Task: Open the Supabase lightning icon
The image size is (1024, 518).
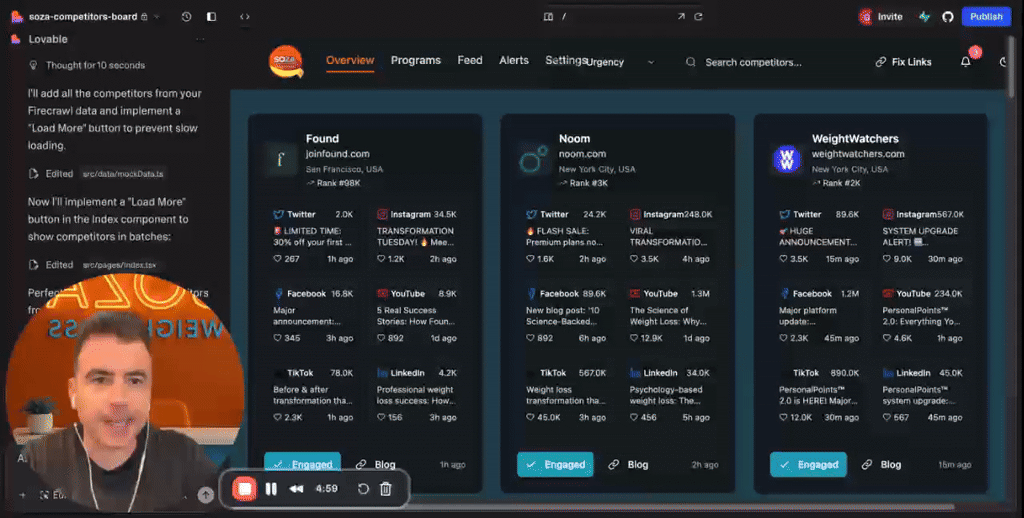Action: pyautogui.click(x=924, y=16)
